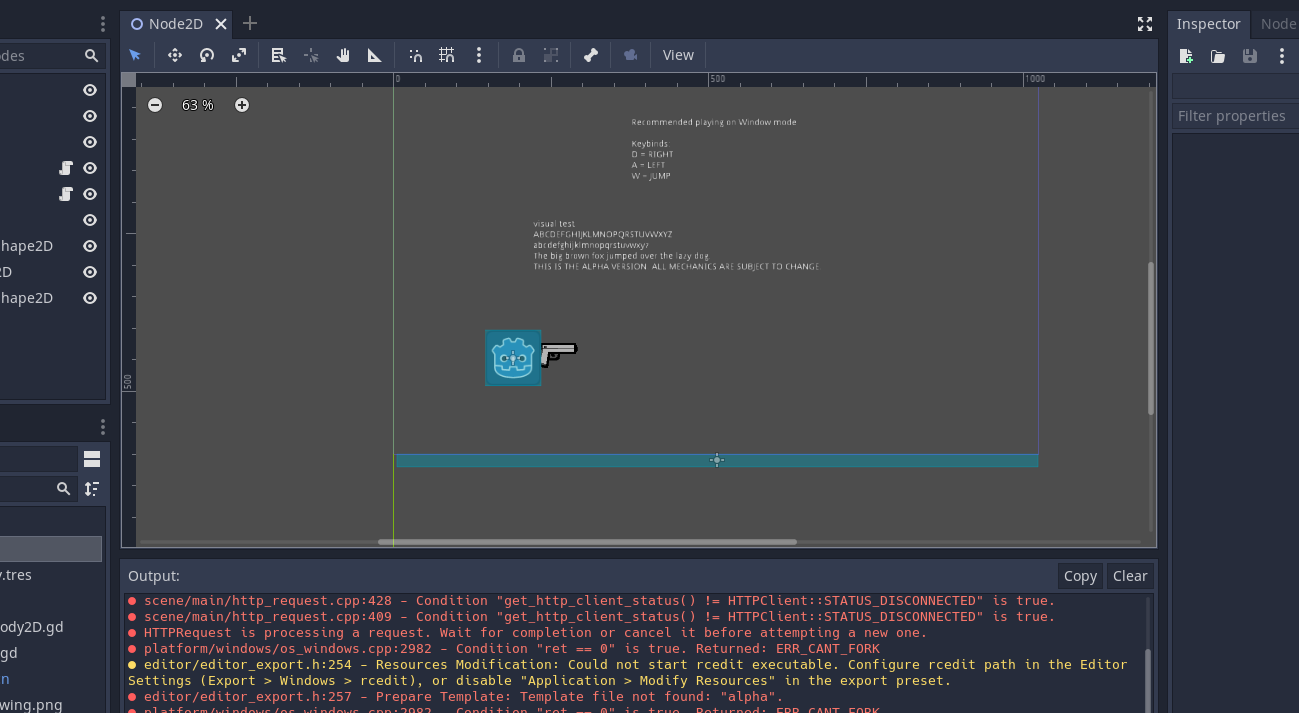Toggle smart snap in the toolbar
The width and height of the screenshot is (1299, 713).
[x=415, y=55]
